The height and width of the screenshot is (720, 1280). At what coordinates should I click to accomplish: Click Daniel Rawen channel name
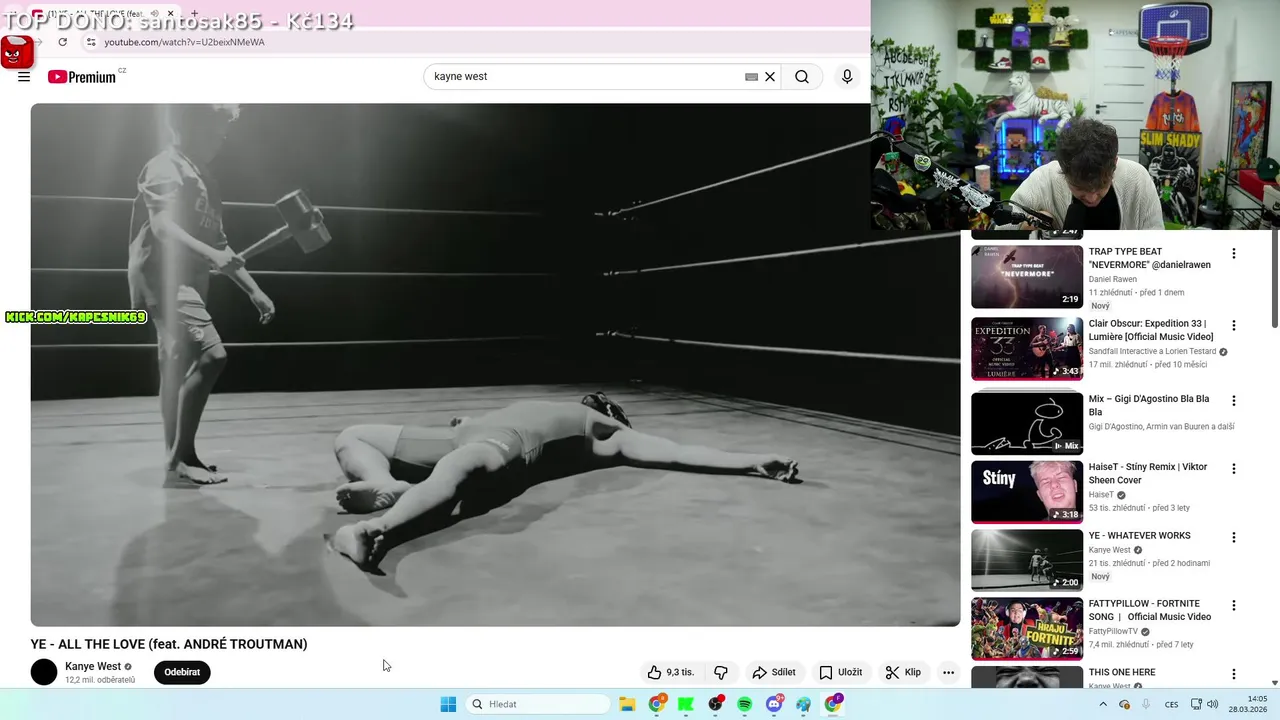[1113, 279]
